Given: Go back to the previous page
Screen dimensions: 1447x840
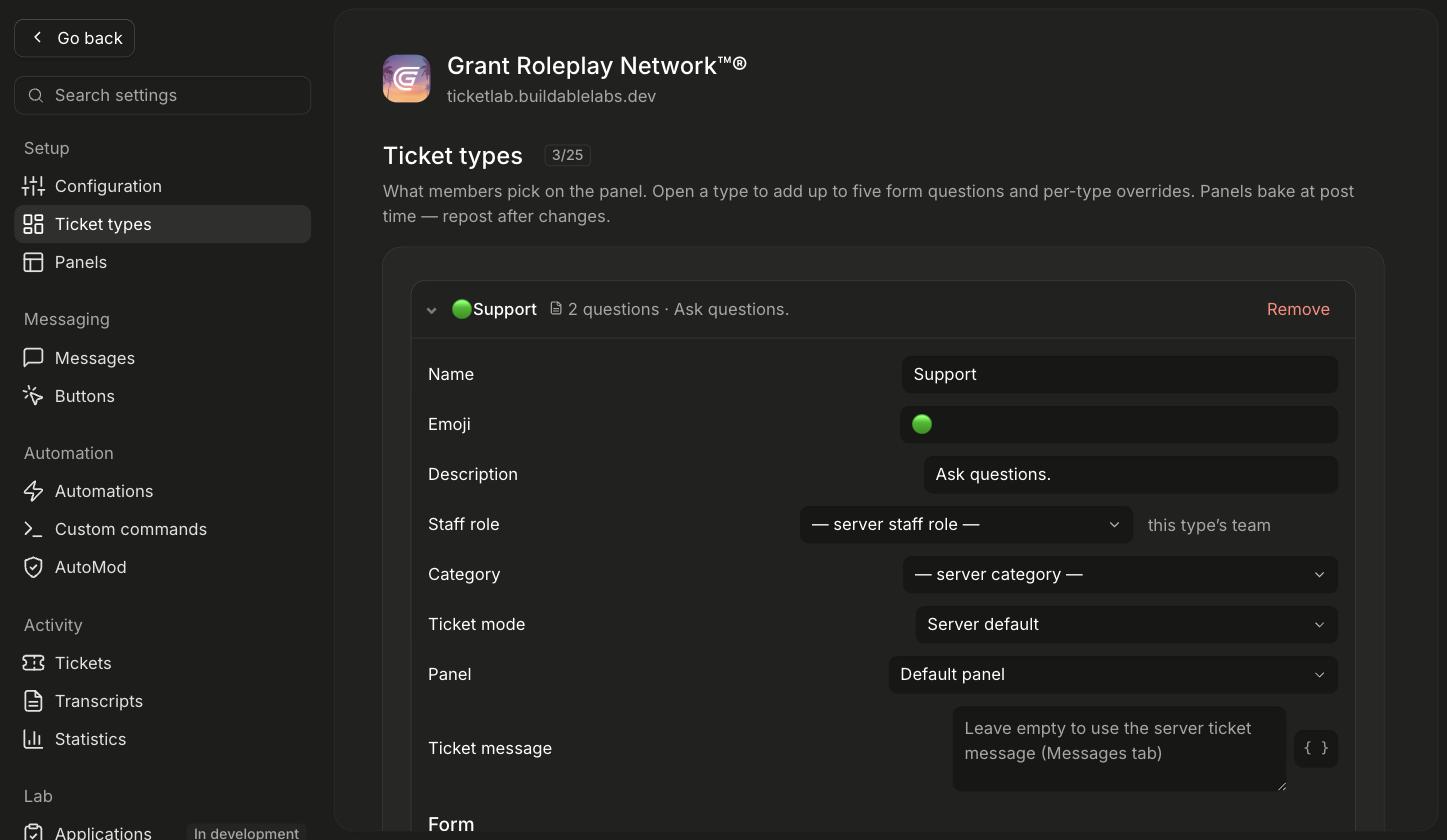Looking at the screenshot, I should pos(74,38).
